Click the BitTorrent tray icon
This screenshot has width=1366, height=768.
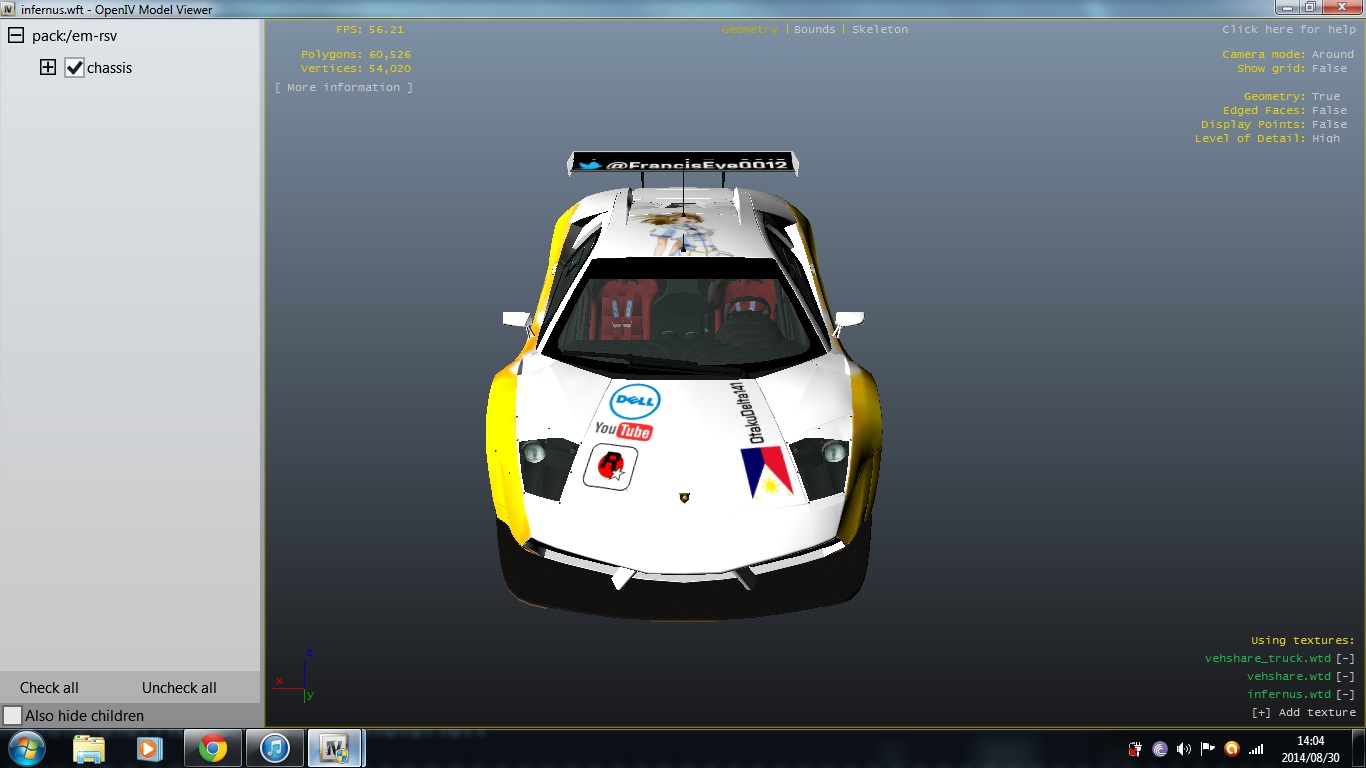[1160, 748]
